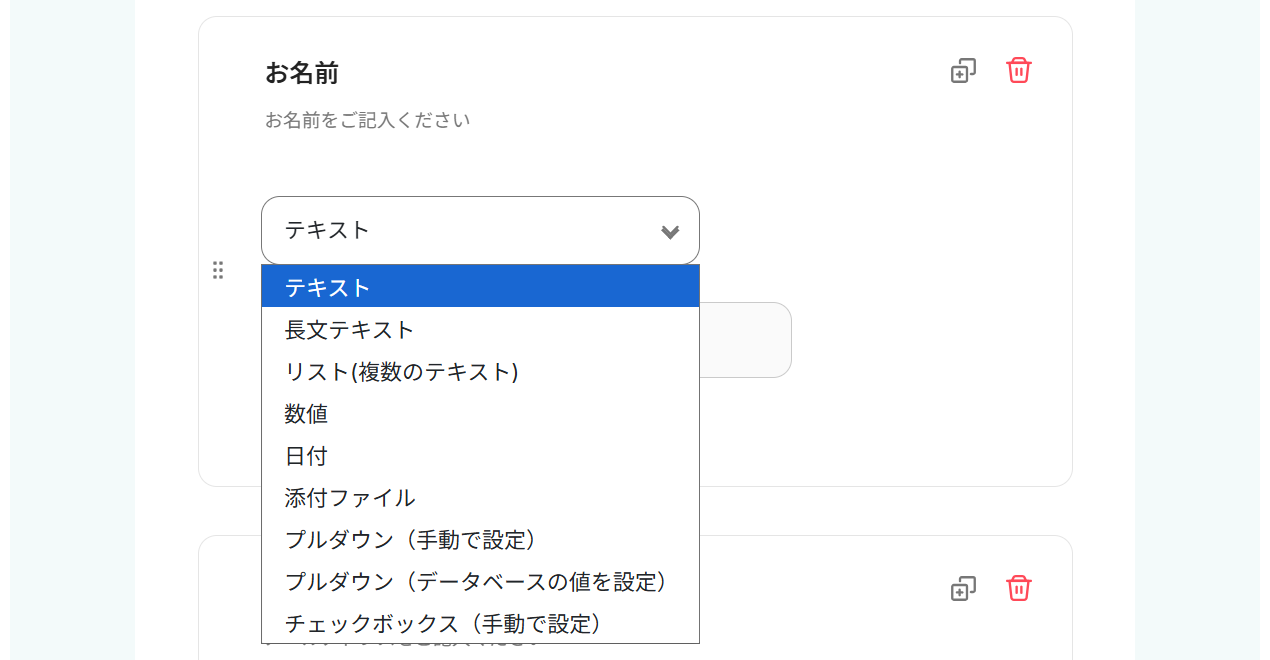Grab the drag handle dots beside the card
The image size is (1270, 660).
(x=218, y=270)
